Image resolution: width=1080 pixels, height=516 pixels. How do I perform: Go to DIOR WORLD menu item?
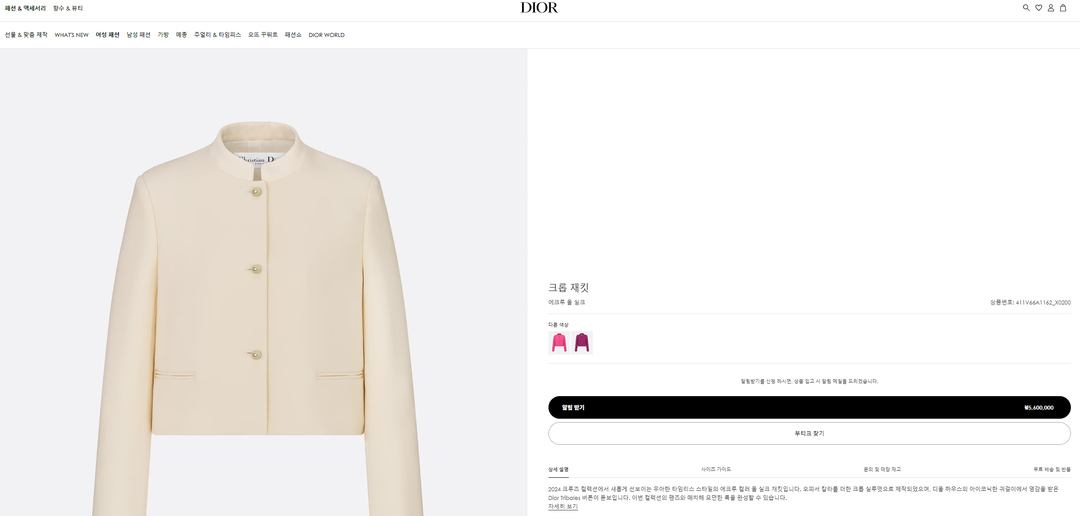326,35
